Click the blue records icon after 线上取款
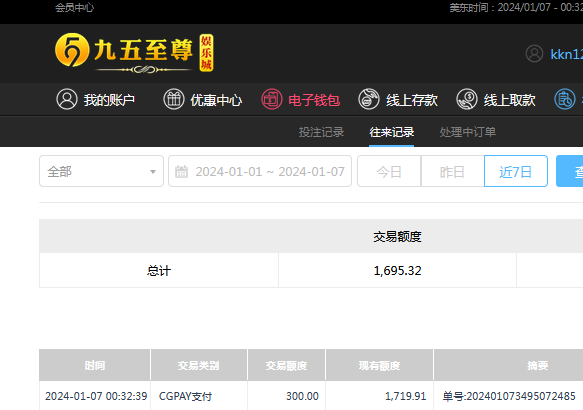 [x=565, y=99]
